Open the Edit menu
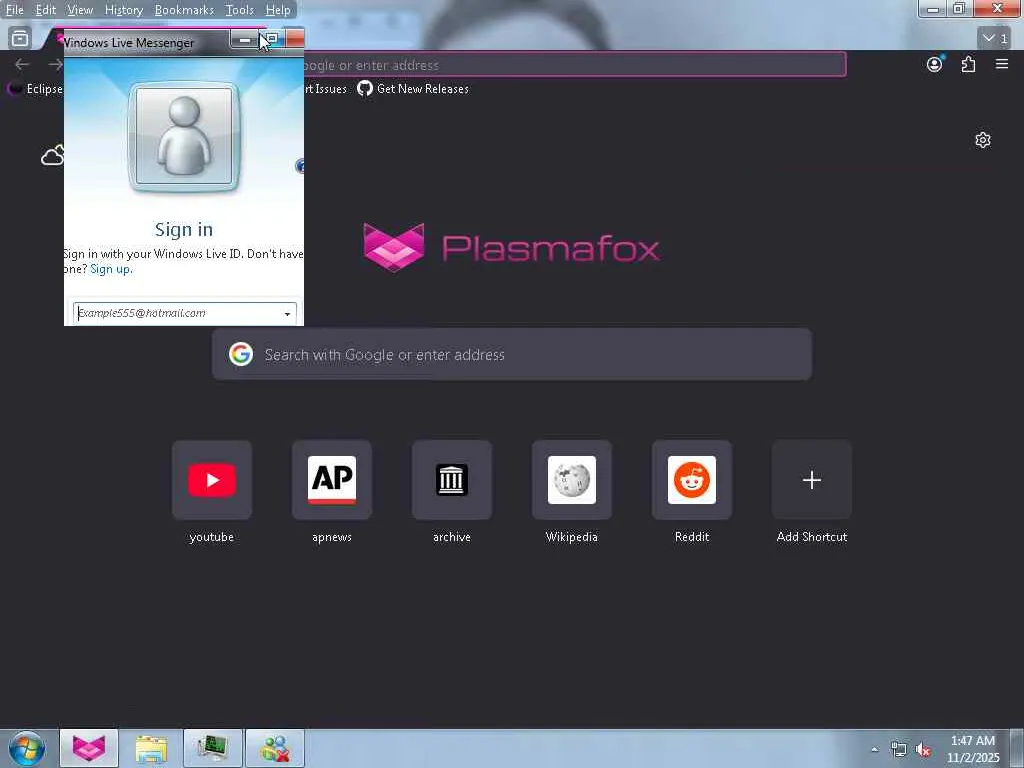1024x768 pixels. (x=45, y=10)
